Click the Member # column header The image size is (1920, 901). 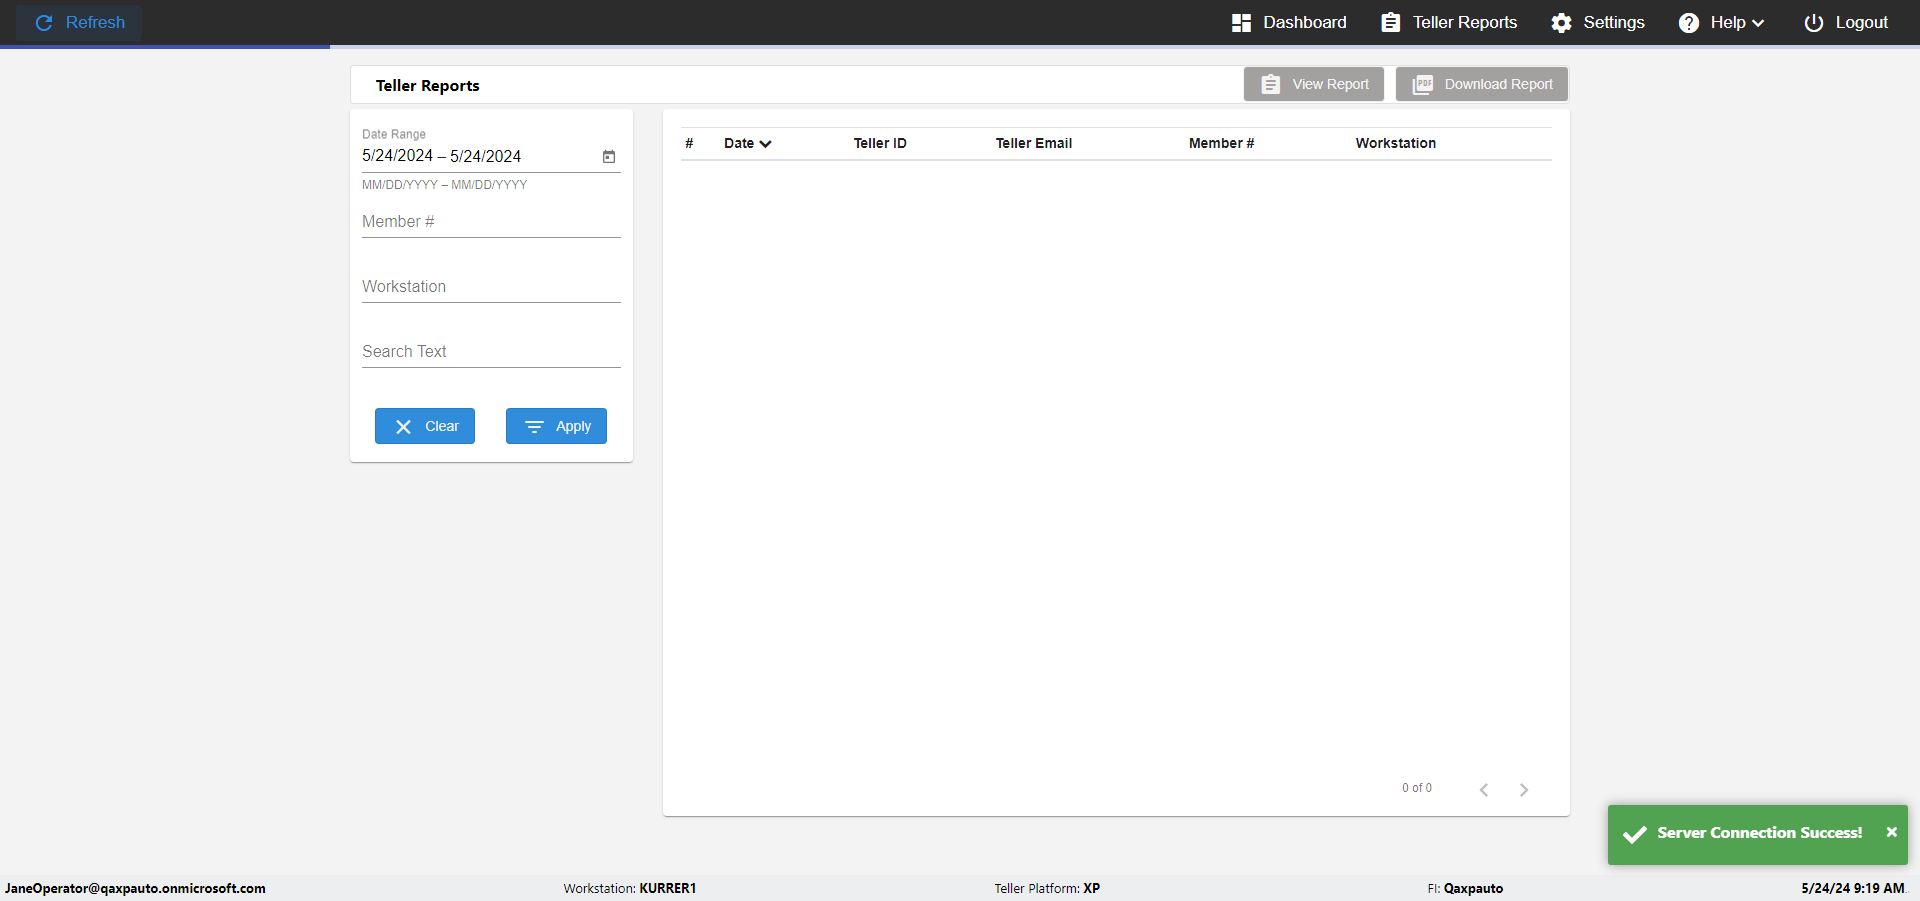(x=1221, y=143)
